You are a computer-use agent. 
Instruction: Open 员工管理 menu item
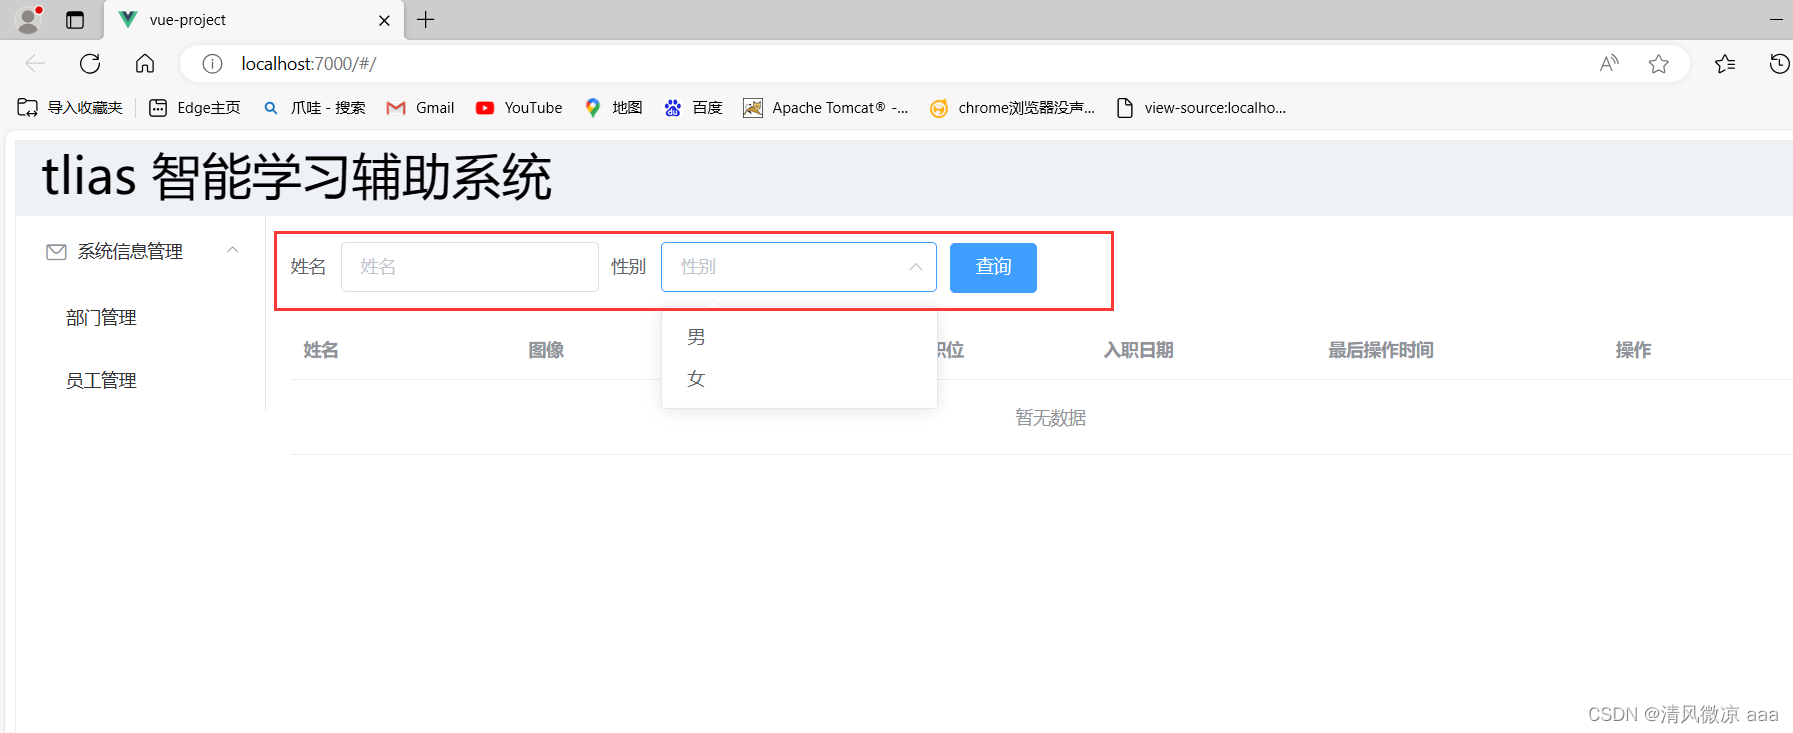101,381
